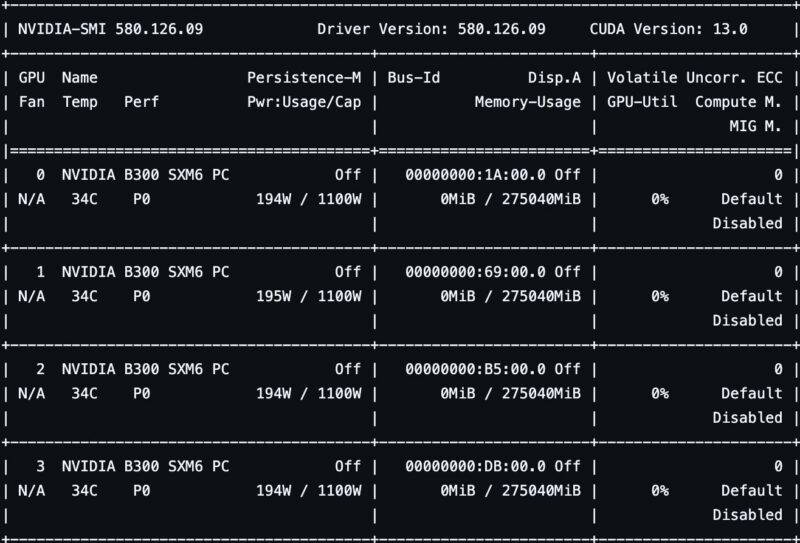Click the GPU-Util header

coord(642,102)
